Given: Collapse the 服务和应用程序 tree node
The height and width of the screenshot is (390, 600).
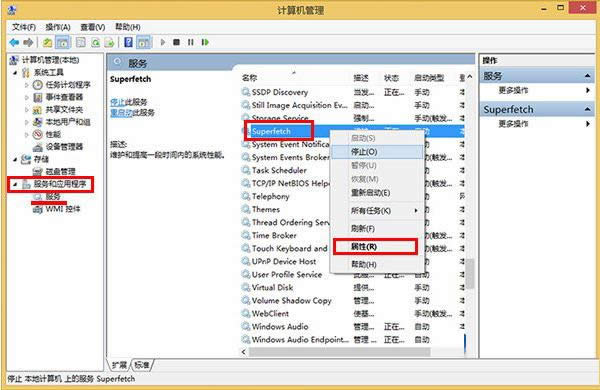Looking at the screenshot, I should [x=15, y=184].
